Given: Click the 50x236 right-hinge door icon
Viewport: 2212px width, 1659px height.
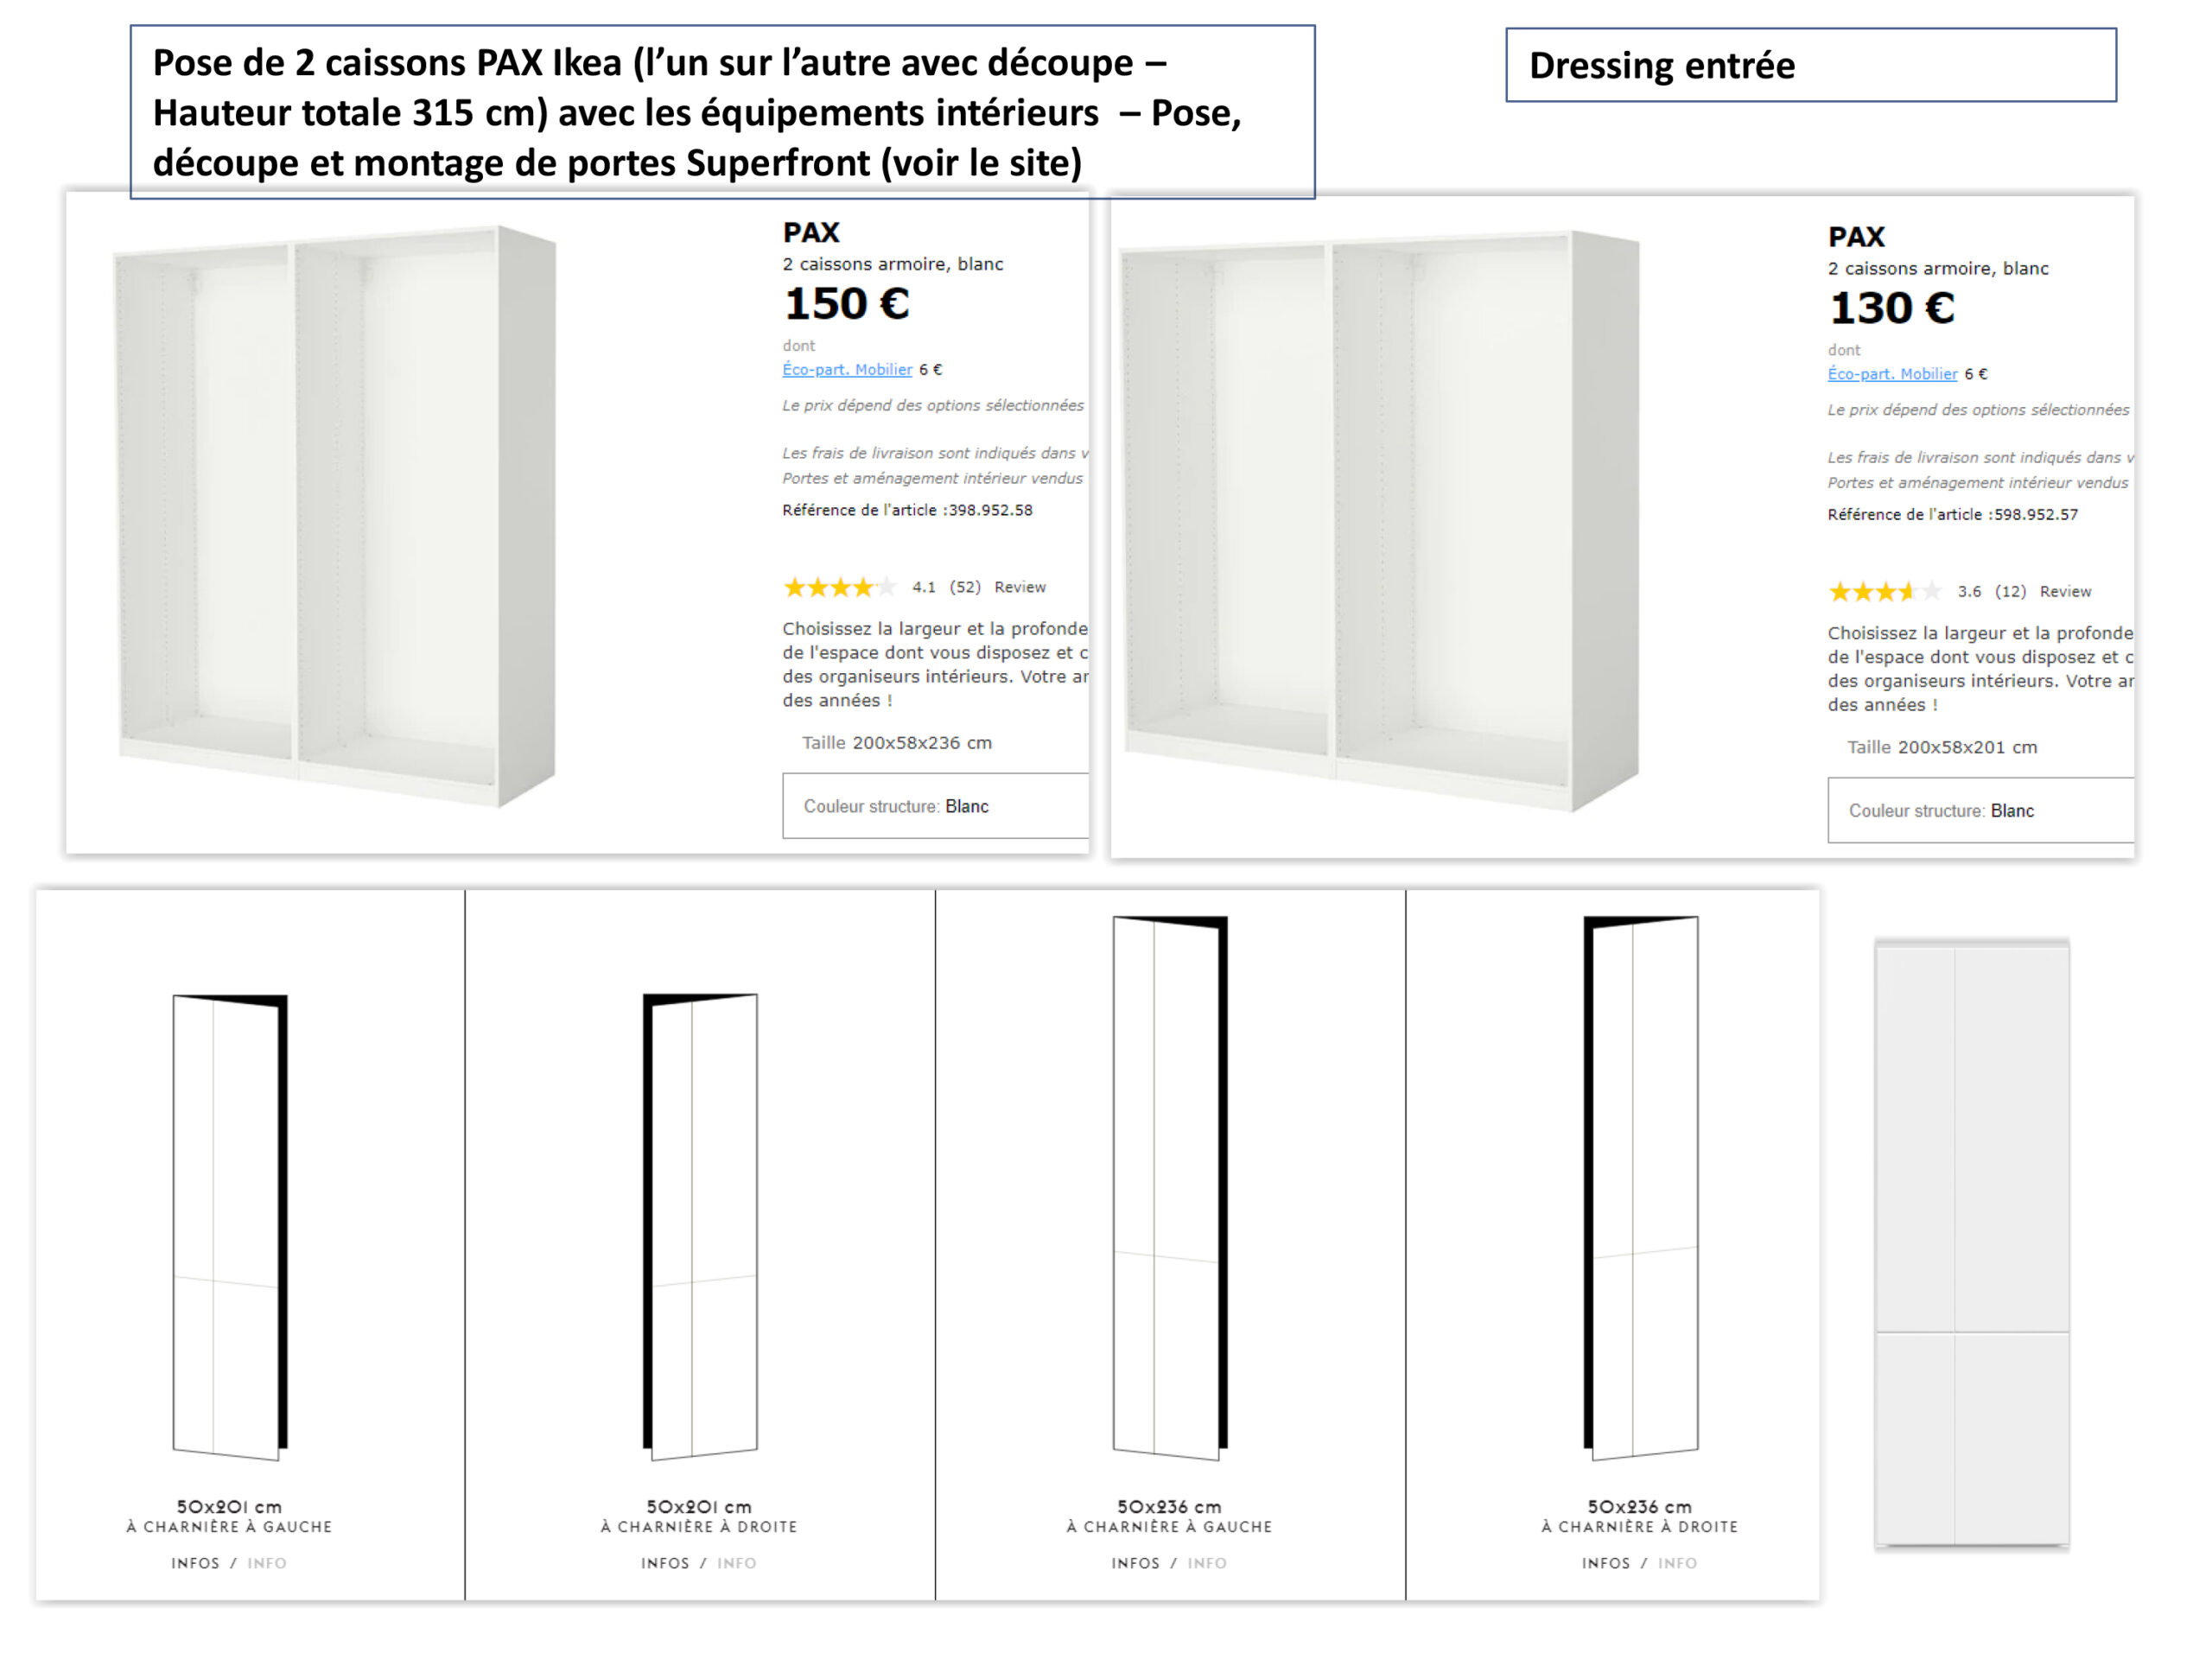Looking at the screenshot, I should [1641, 1188].
